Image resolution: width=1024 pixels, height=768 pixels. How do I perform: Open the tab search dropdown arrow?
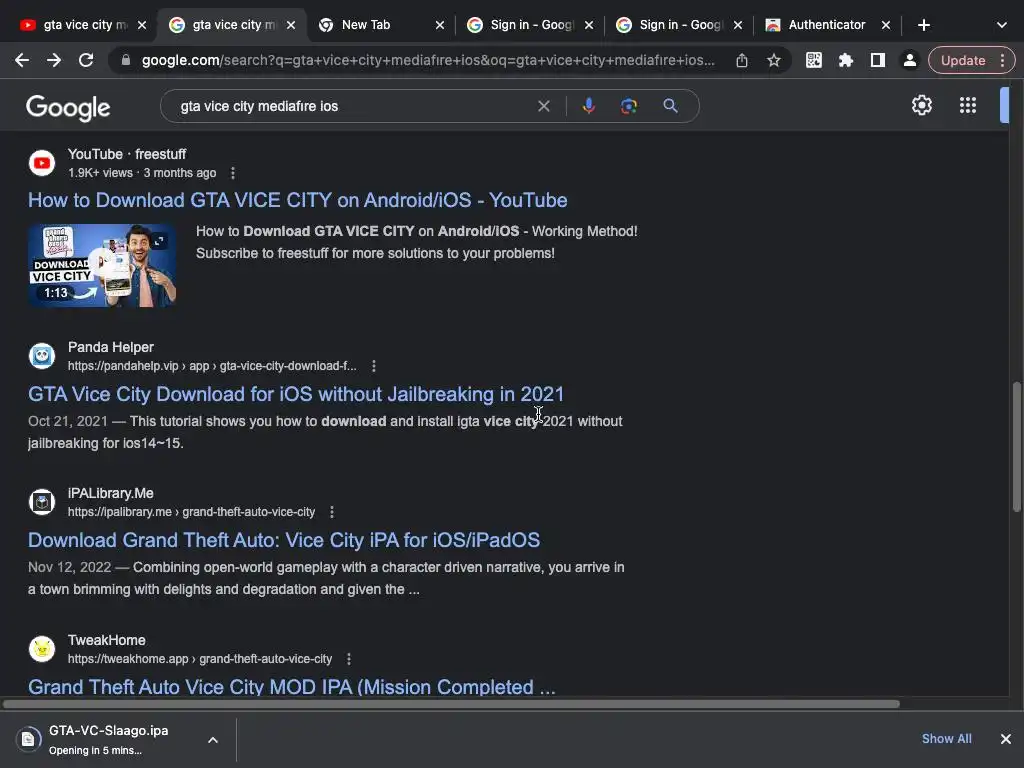tap(1002, 25)
